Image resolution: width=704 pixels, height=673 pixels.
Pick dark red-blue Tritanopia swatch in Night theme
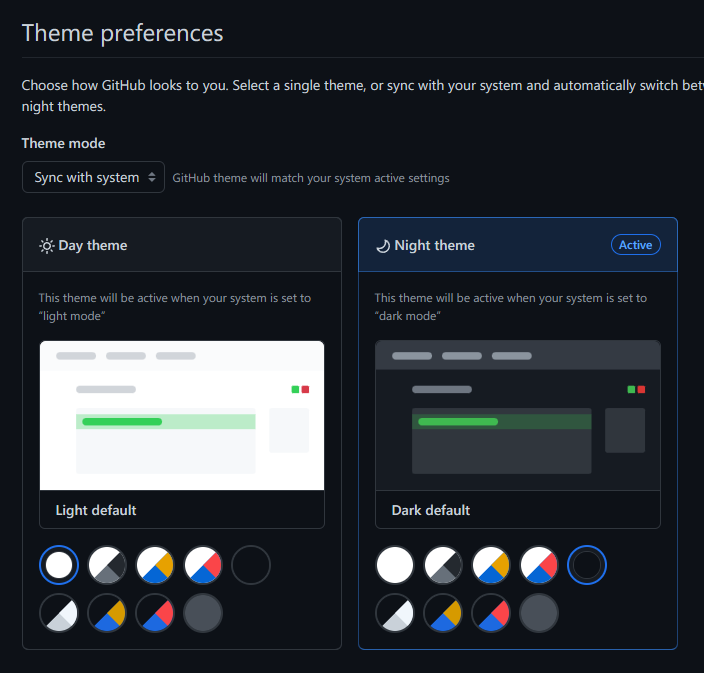[491, 613]
